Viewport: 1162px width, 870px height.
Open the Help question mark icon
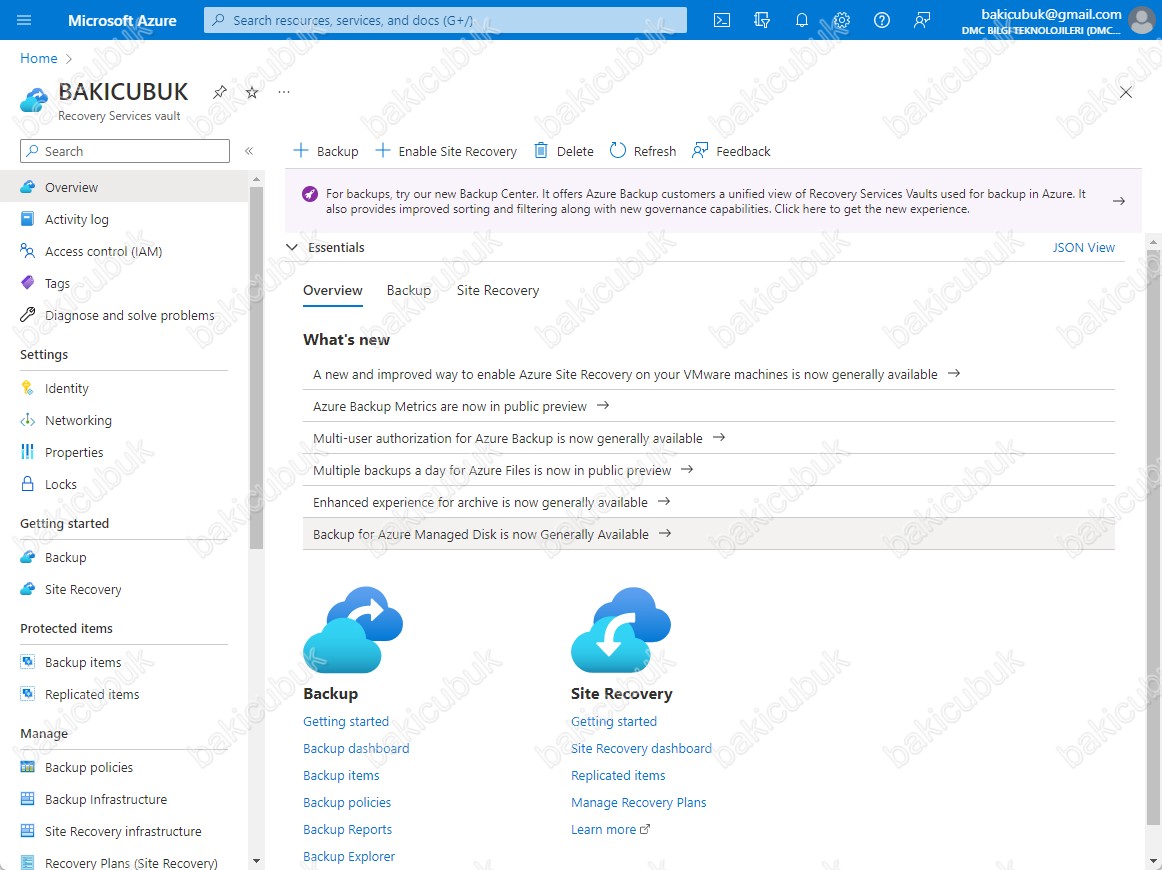(x=882, y=20)
